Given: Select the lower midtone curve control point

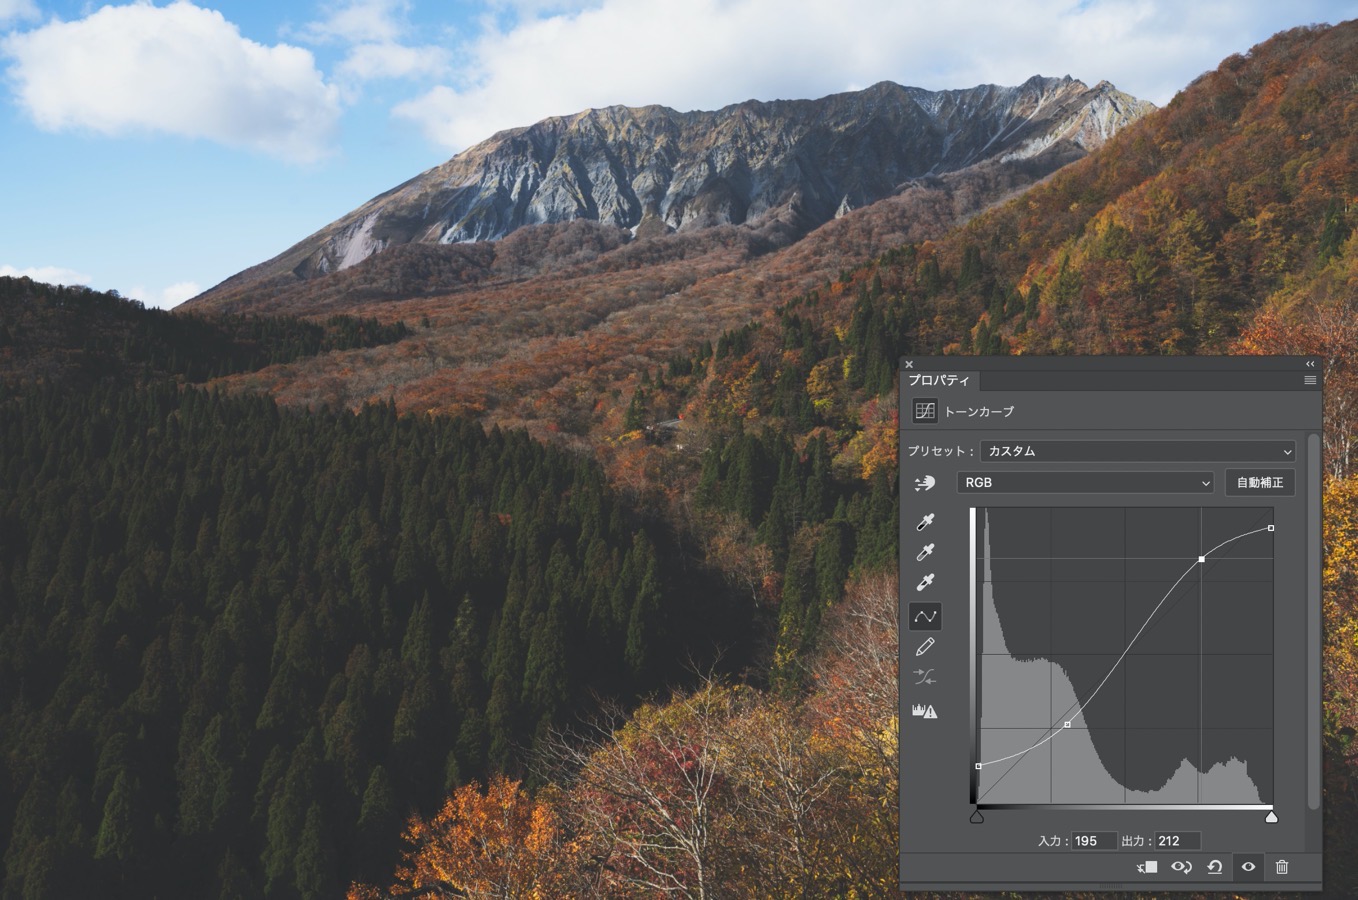Looking at the screenshot, I should 1067,724.
